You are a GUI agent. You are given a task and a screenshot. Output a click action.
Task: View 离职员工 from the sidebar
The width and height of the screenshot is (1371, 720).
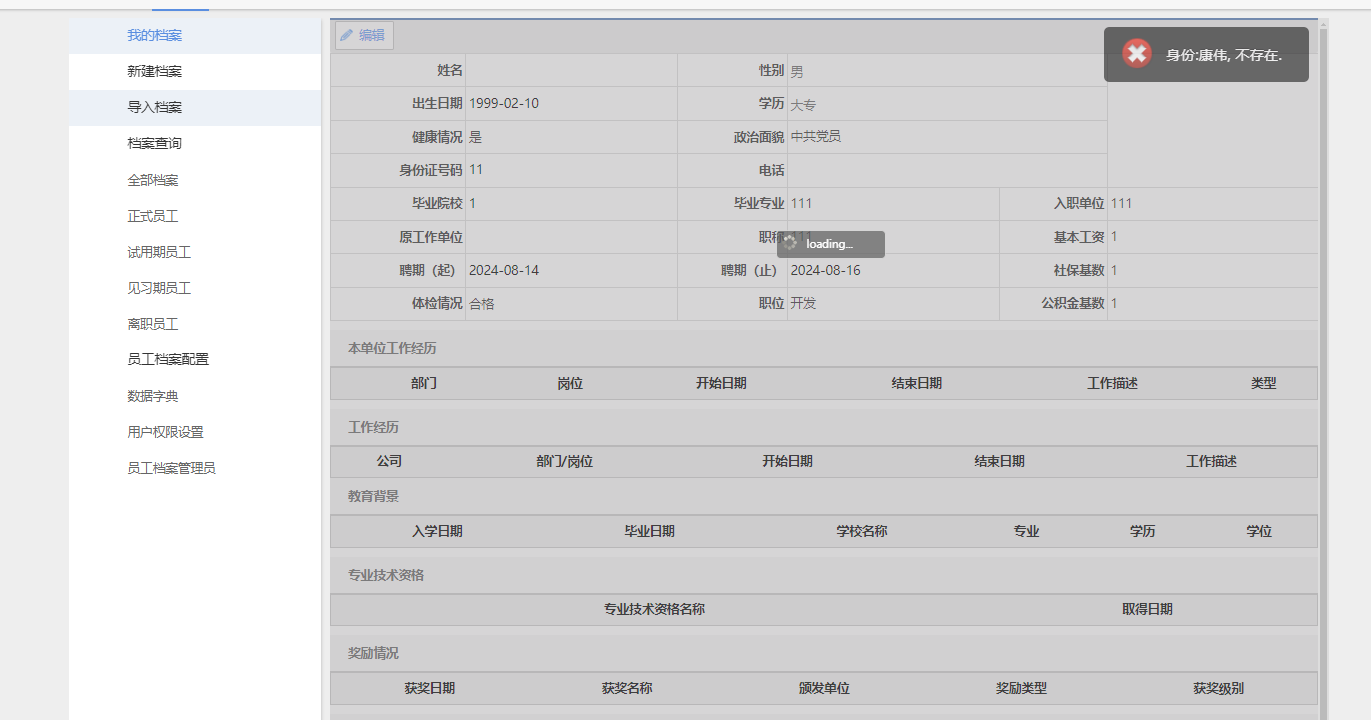coord(153,324)
